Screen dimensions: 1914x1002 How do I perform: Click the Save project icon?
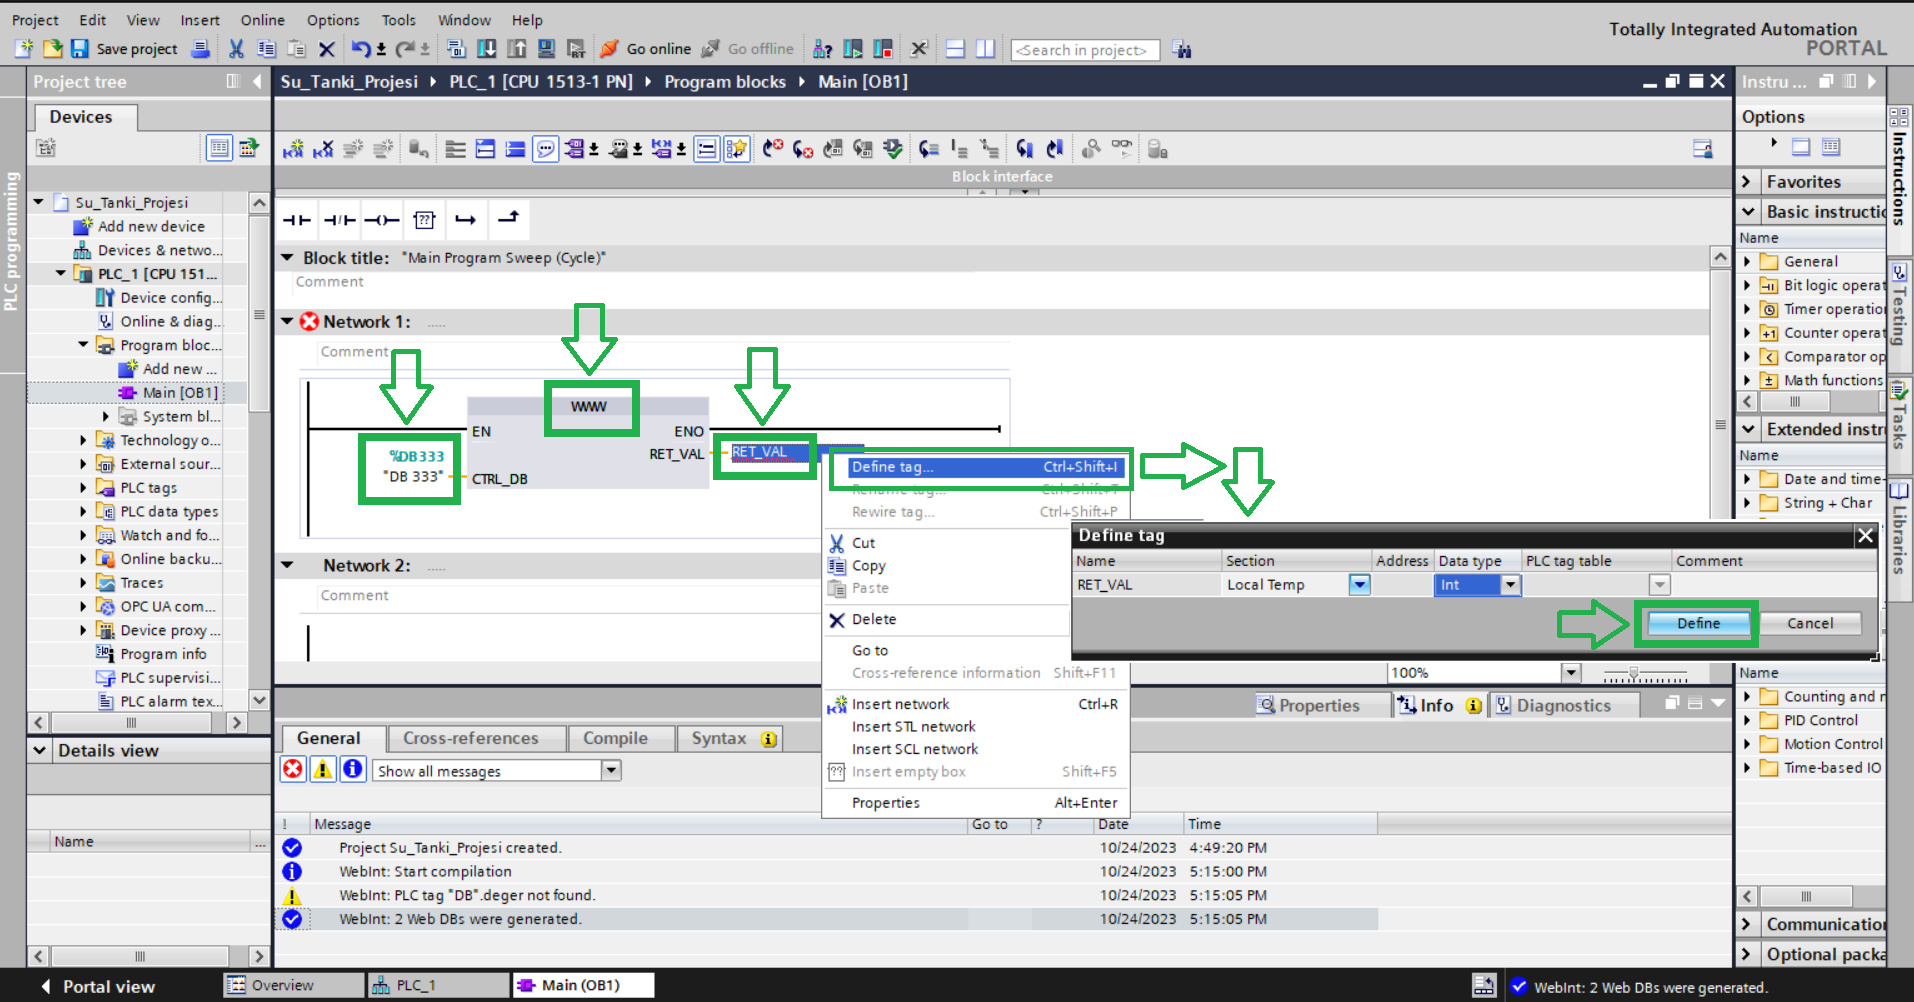point(80,49)
